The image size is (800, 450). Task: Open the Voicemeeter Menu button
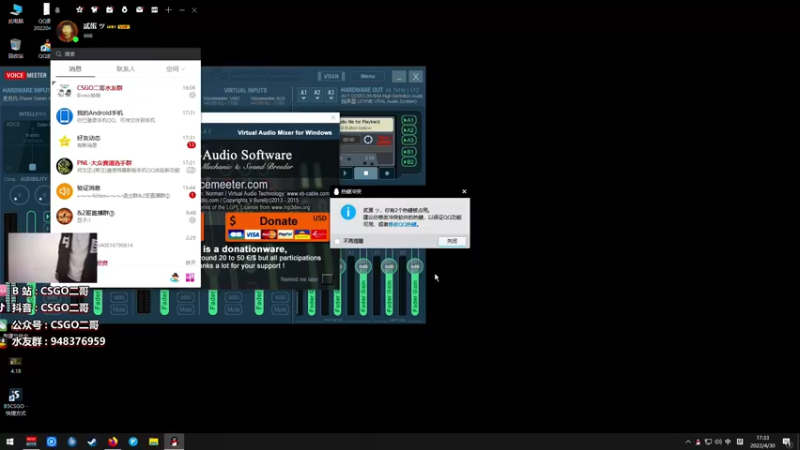pyautogui.click(x=367, y=76)
